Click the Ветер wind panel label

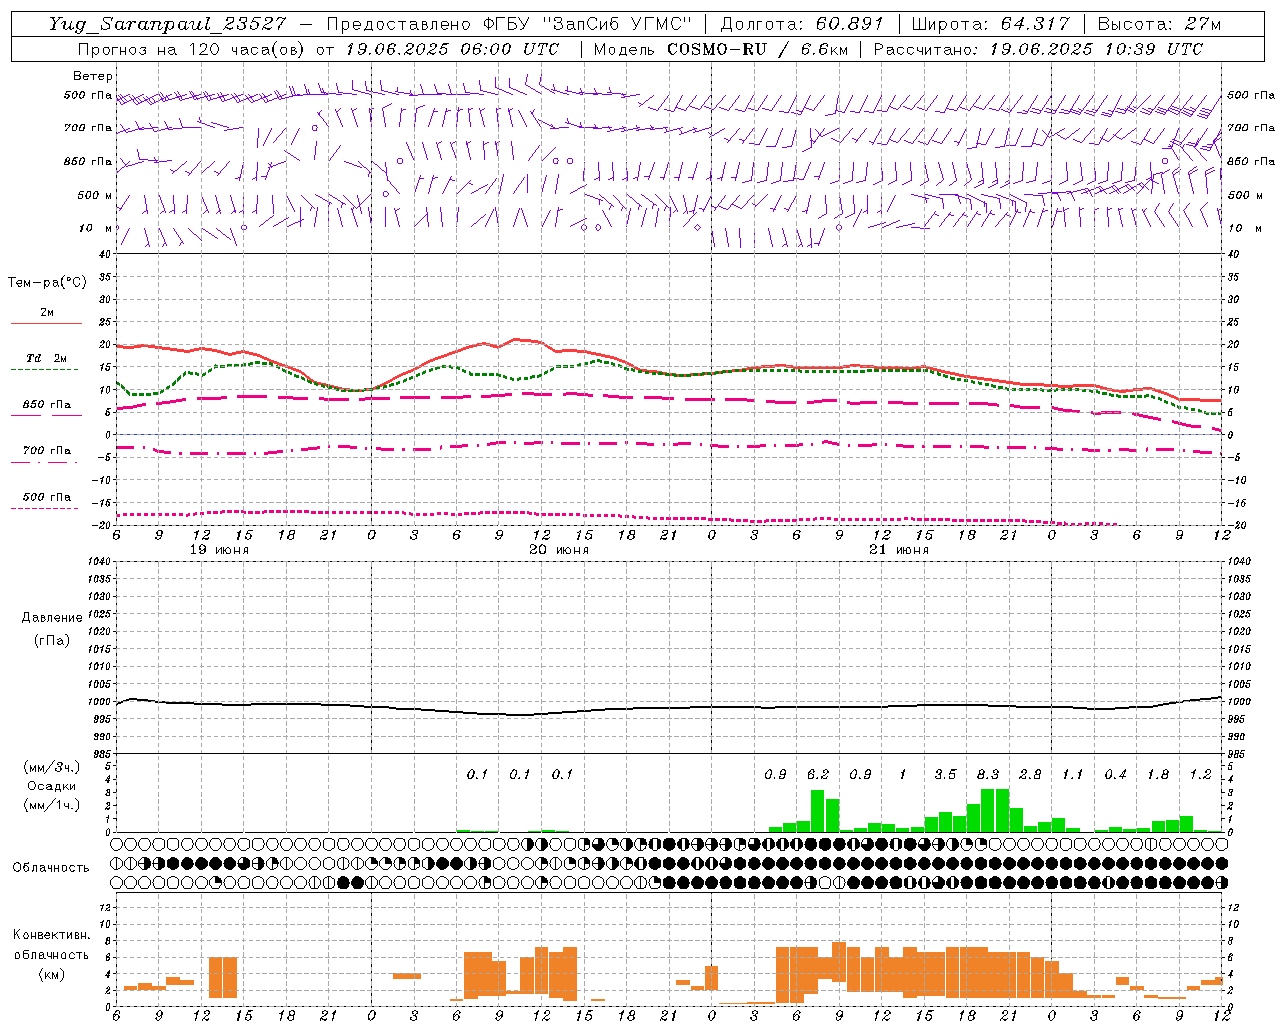click(93, 76)
